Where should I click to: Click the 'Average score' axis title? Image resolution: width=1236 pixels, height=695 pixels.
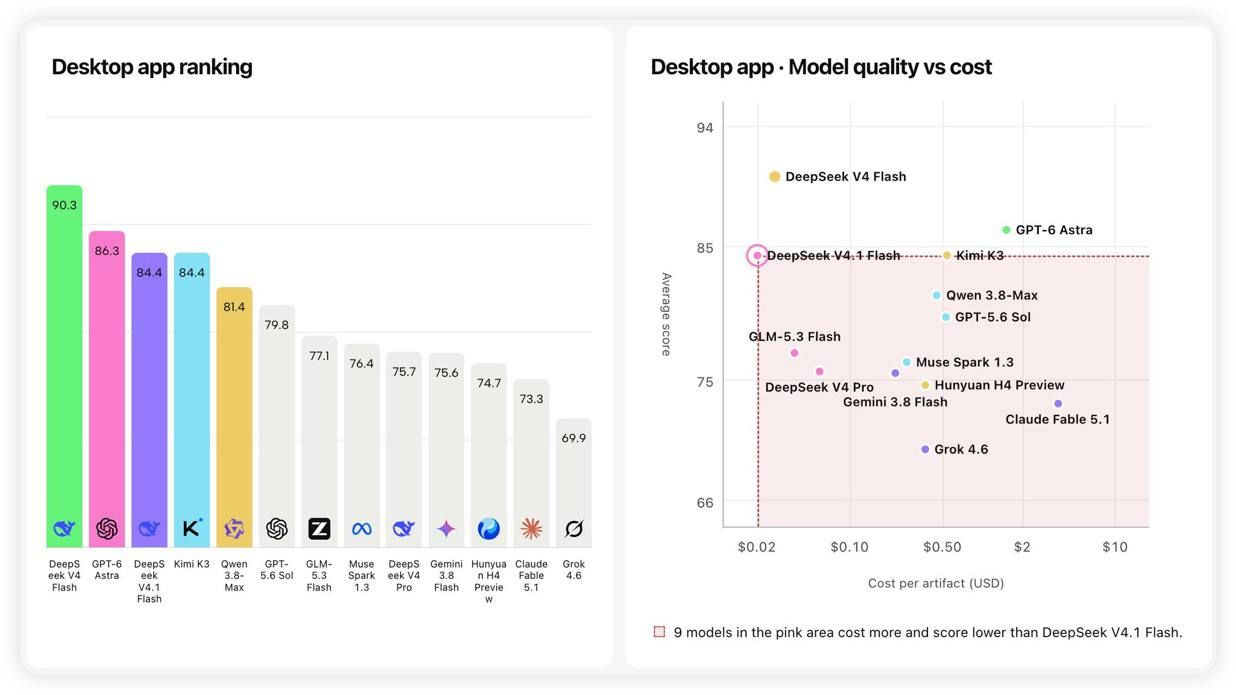[x=666, y=314]
